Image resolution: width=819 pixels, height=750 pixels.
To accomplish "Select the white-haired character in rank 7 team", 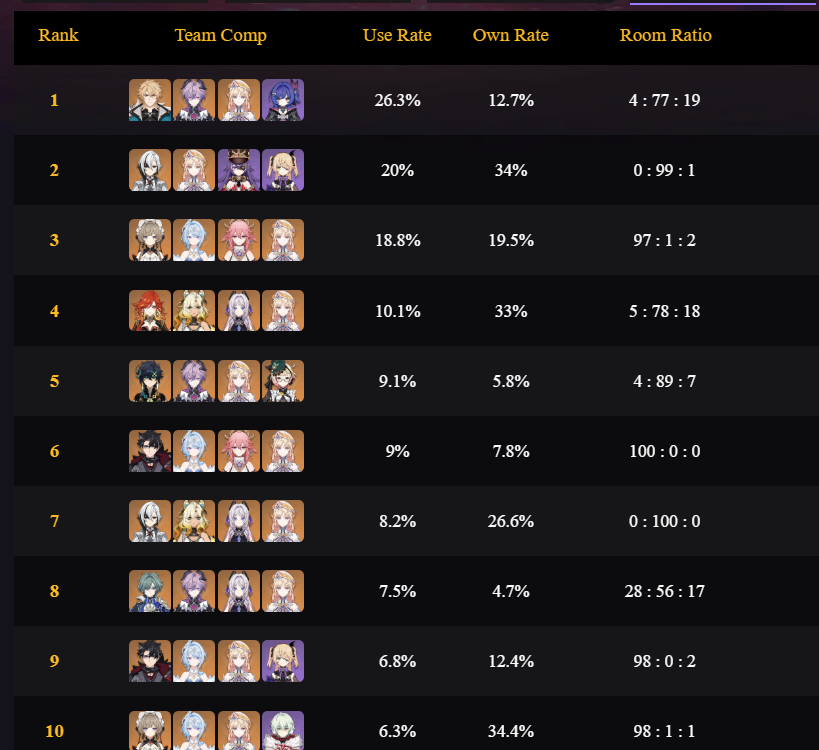I will [150, 521].
